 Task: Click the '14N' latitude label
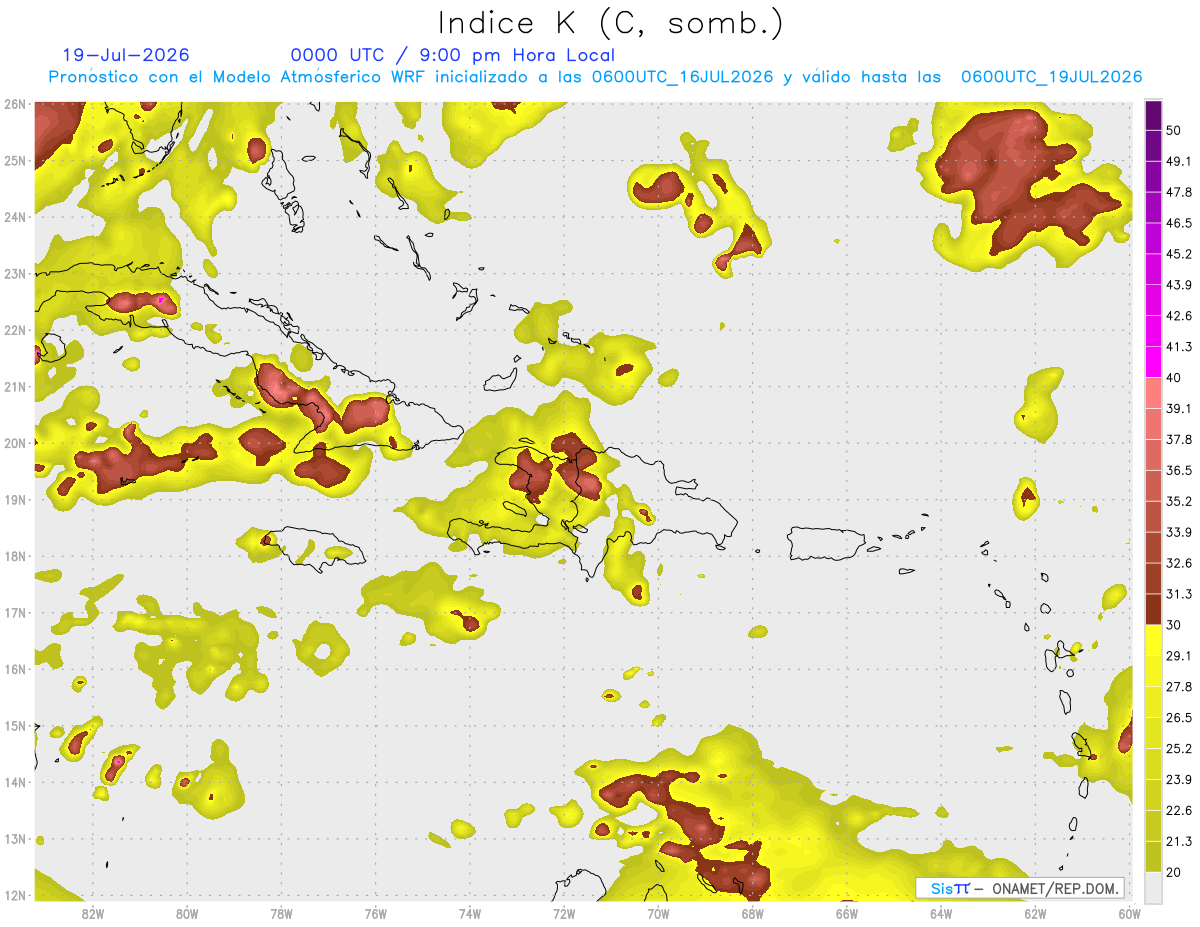coord(14,782)
